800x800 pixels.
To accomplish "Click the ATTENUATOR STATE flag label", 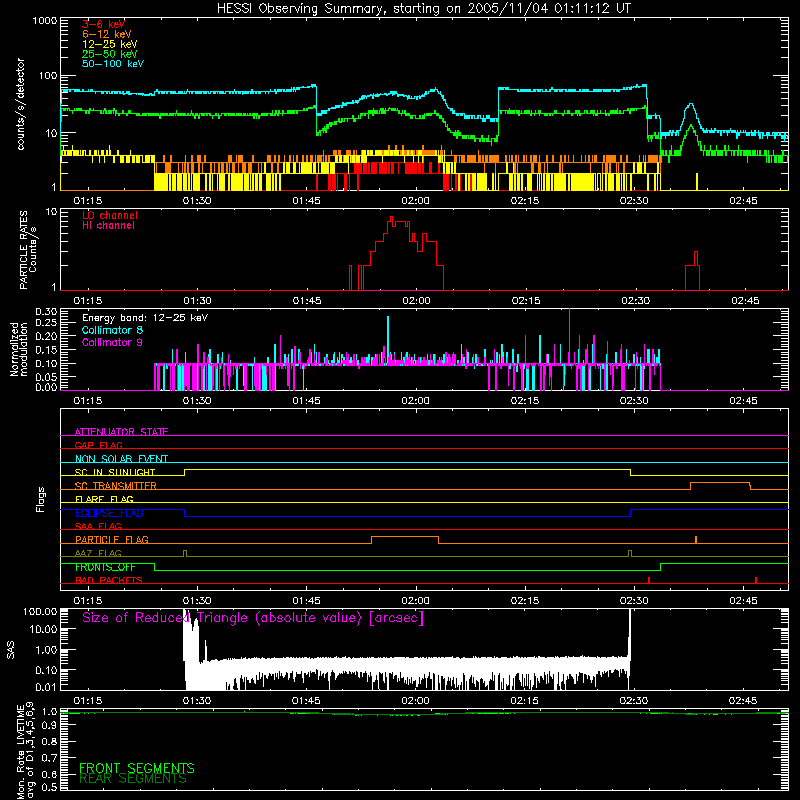I will coord(121,432).
